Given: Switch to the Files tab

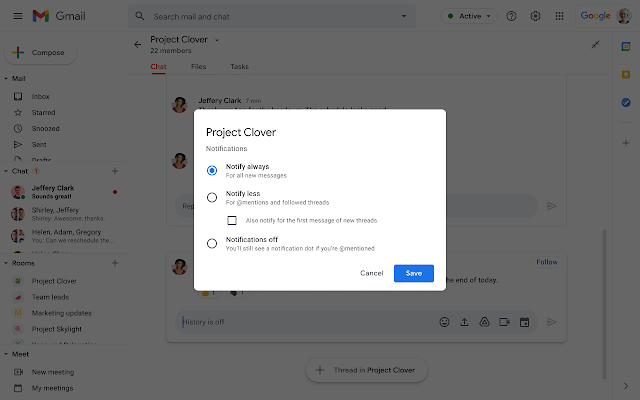Looking at the screenshot, I should pos(198,67).
